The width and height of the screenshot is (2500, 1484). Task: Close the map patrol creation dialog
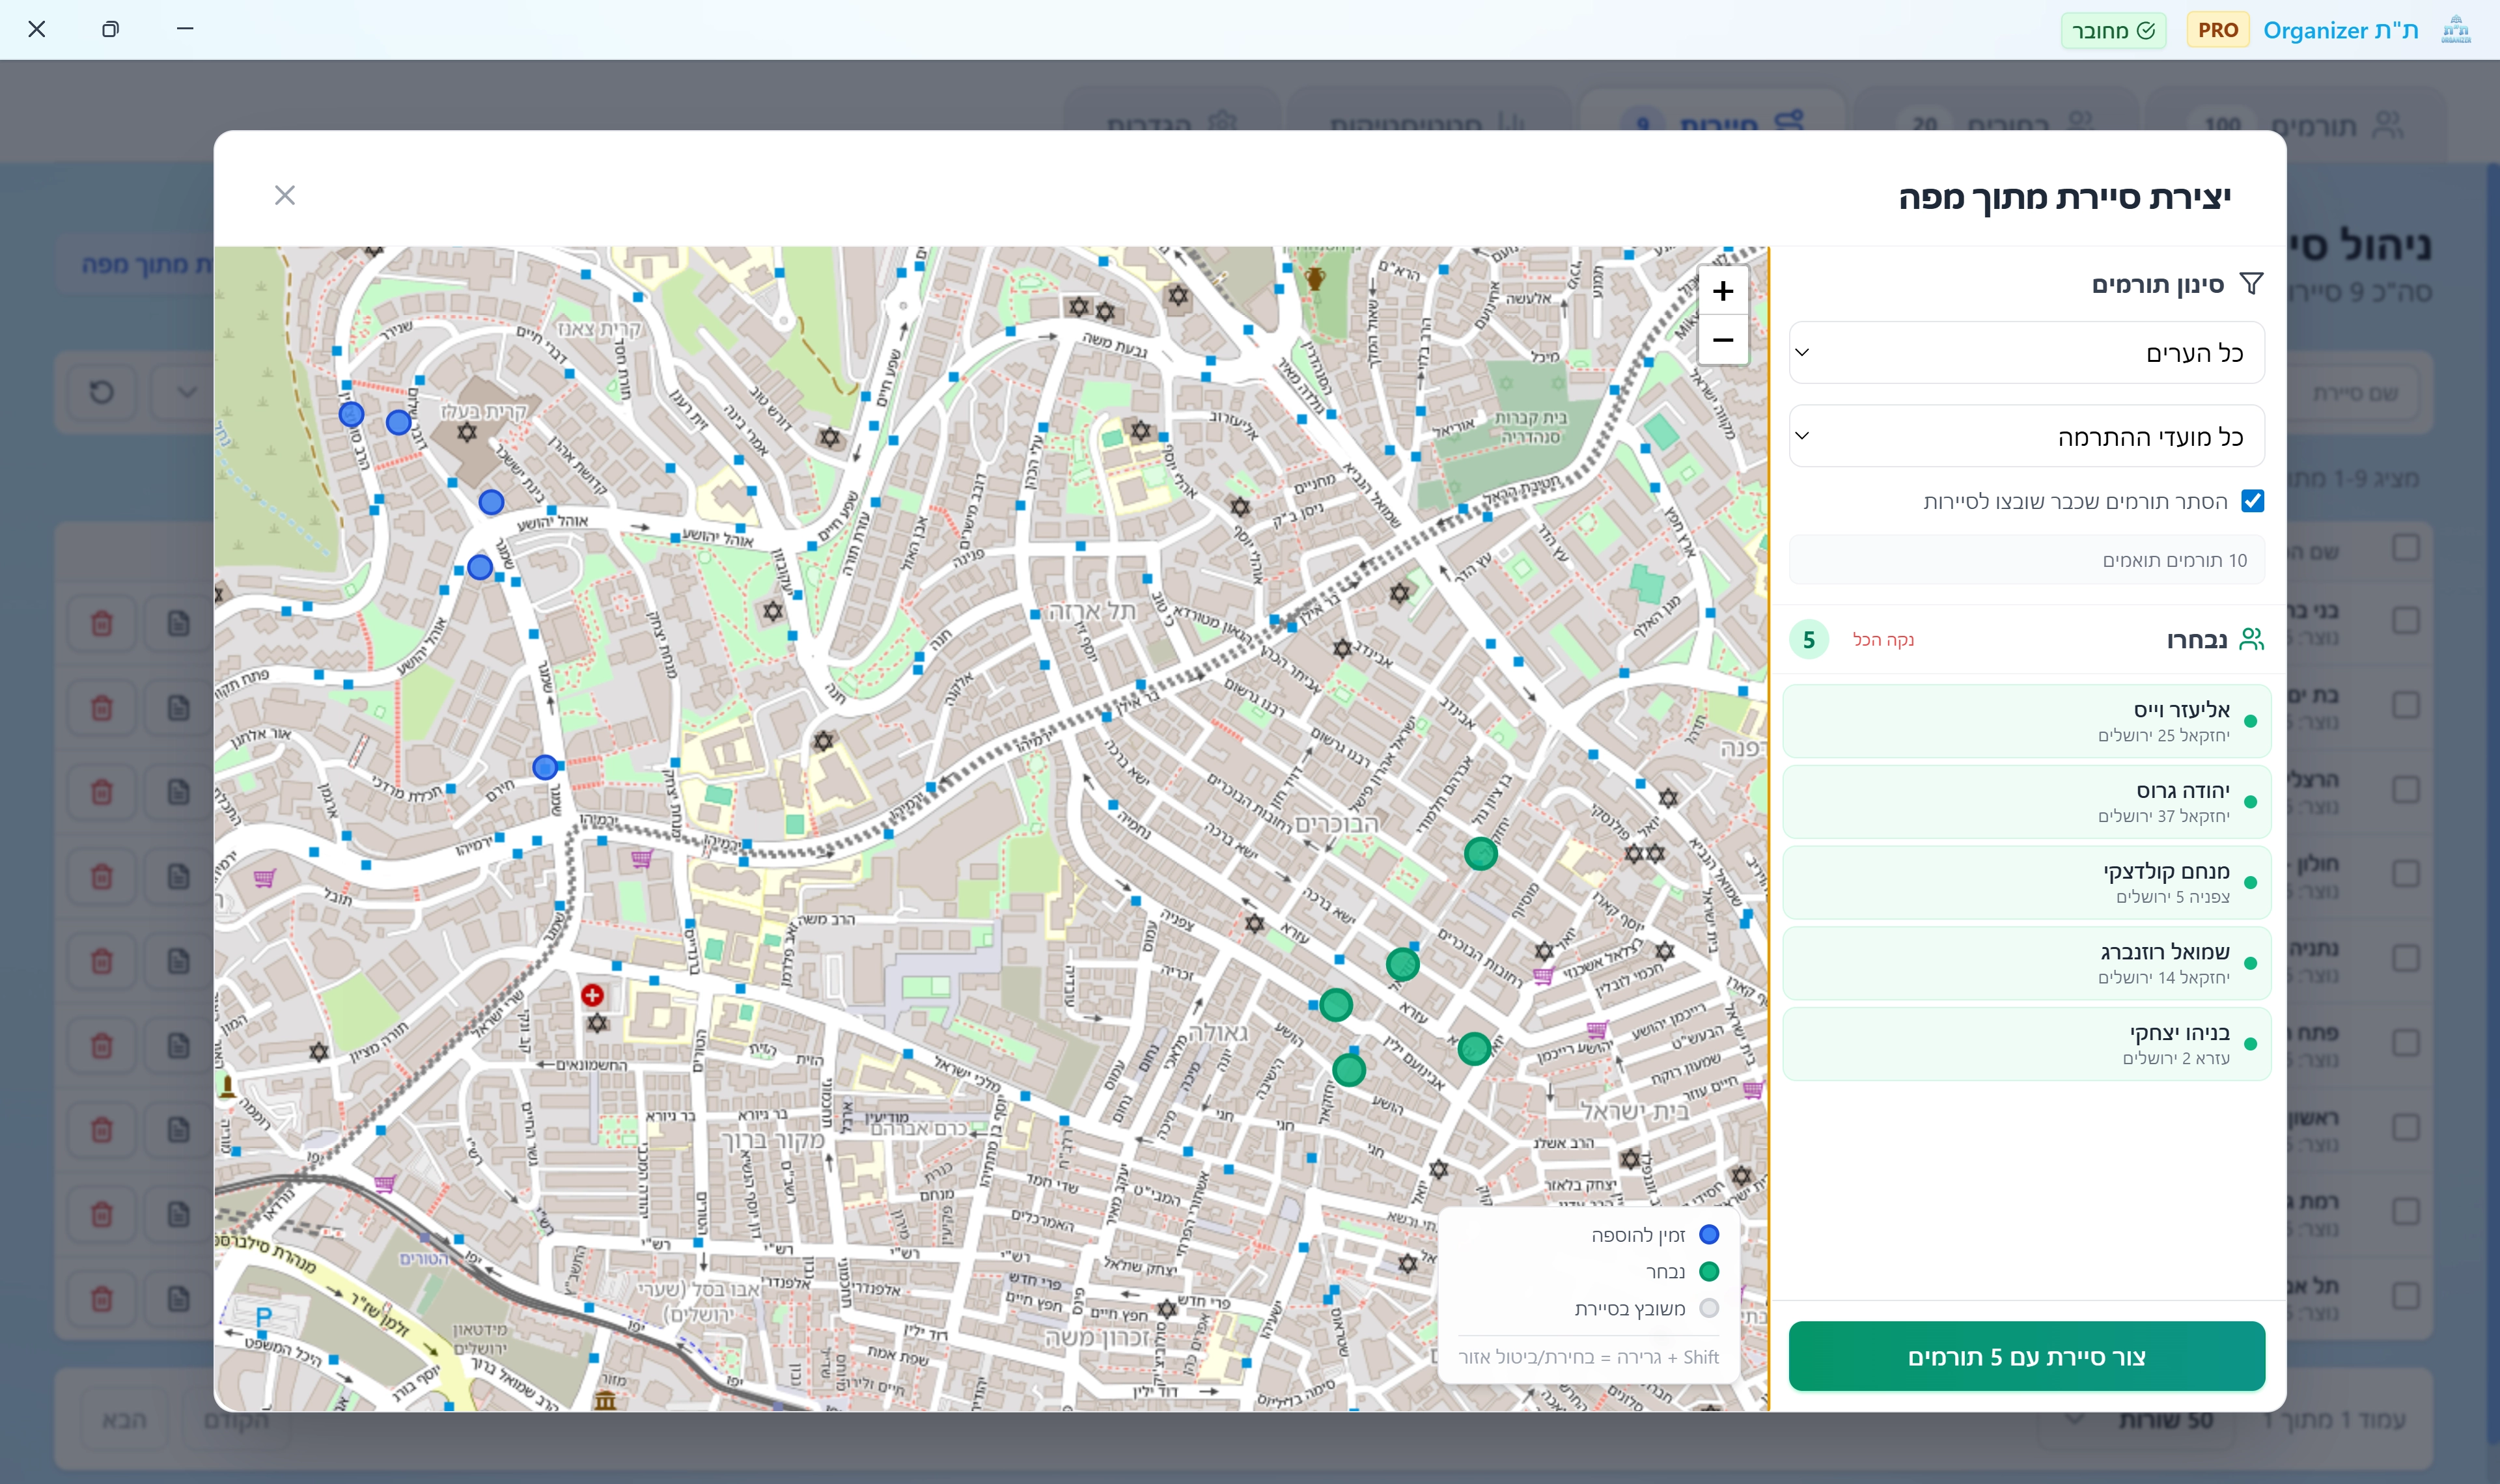pyautogui.click(x=285, y=195)
